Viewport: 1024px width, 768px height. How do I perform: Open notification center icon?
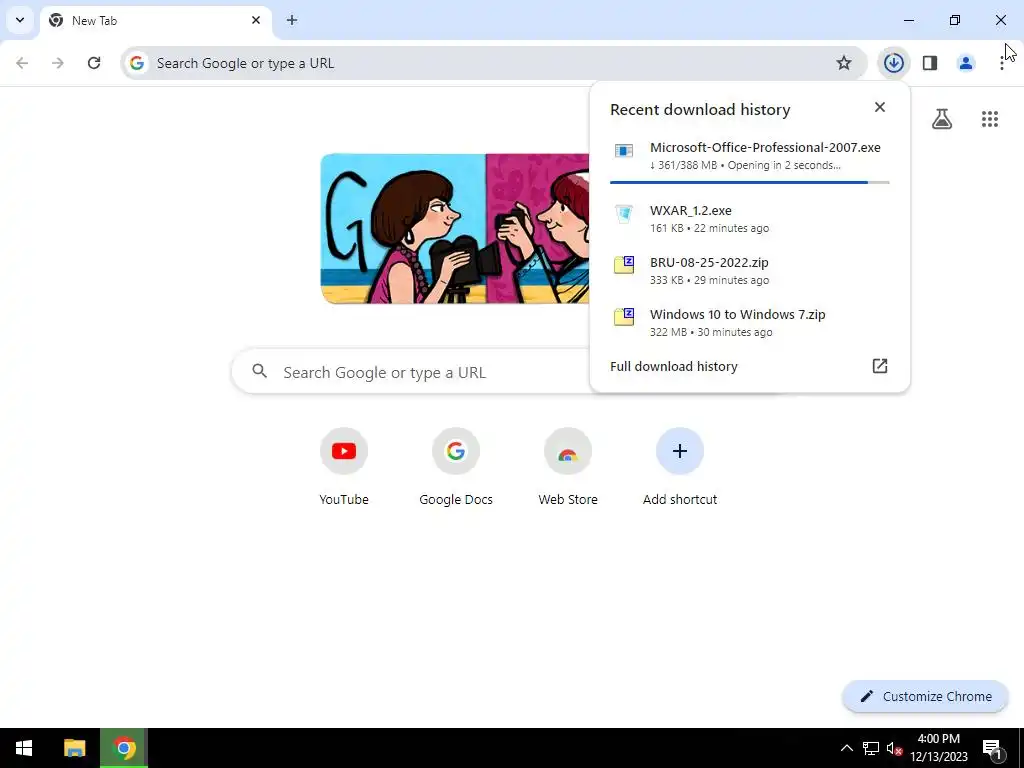pyautogui.click(x=992, y=748)
